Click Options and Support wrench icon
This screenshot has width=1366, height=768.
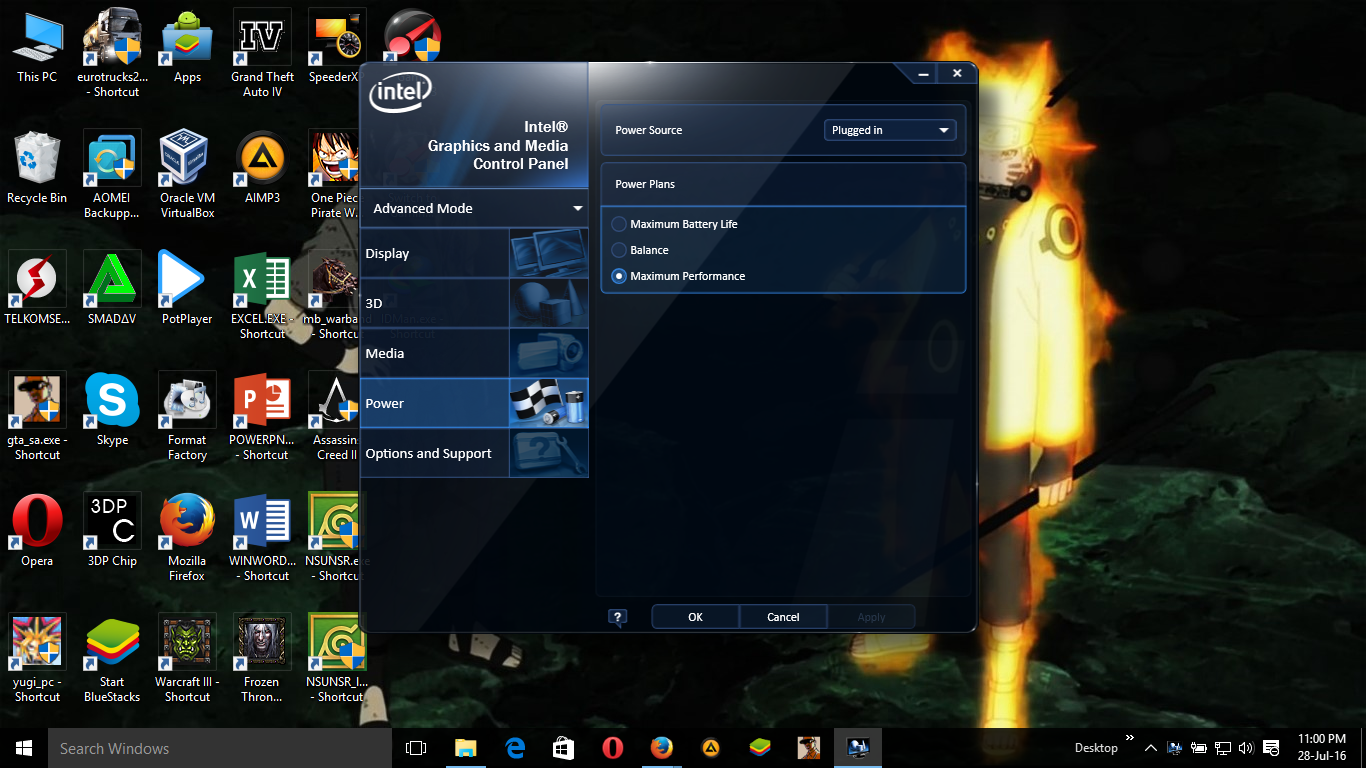(548, 453)
